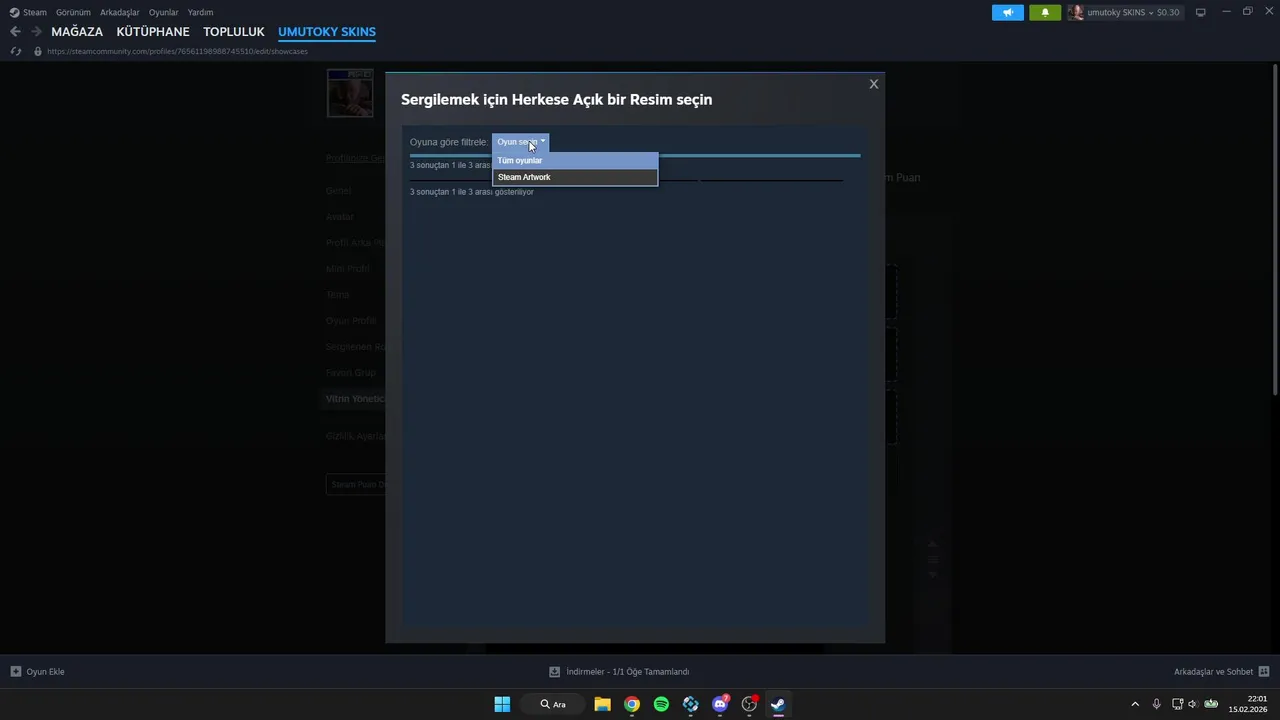Open Spotify from the taskbar
This screenshot has width=1280, height=720.
(661, 704)
